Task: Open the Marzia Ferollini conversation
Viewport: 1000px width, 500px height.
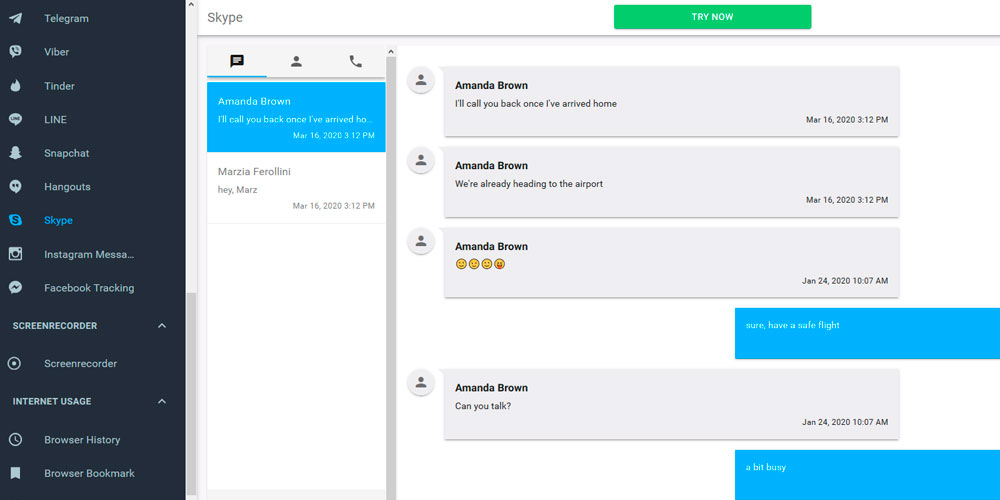Action: point(296,188)
